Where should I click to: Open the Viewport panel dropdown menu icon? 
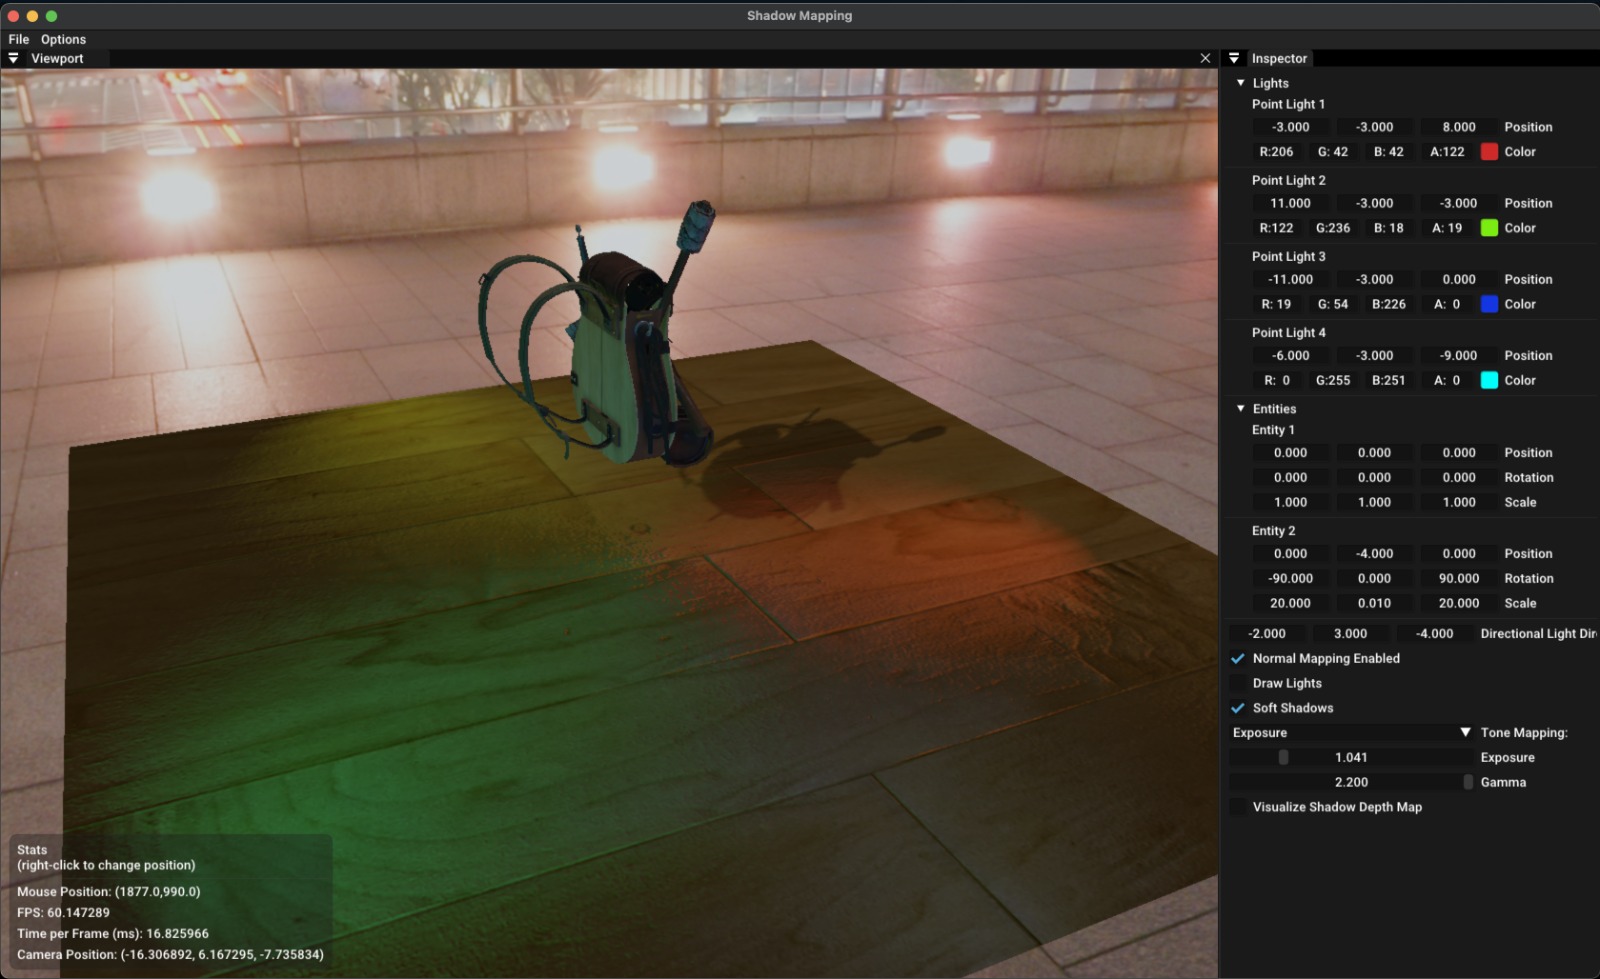[x=13, y=59]
